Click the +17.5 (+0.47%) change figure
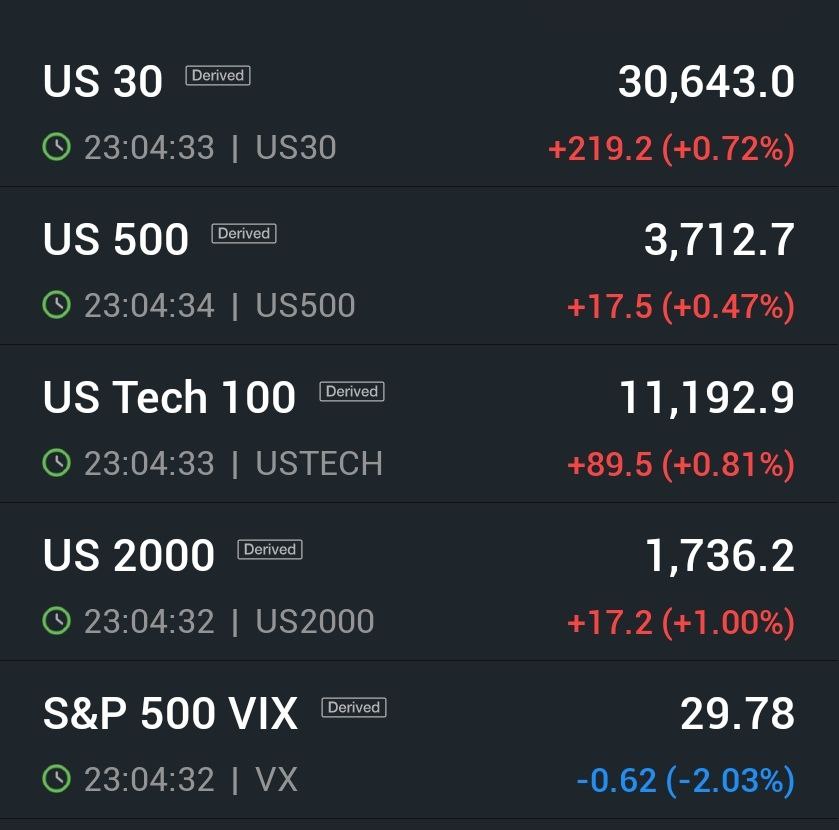The height and width of the screenshot is (830, 839). point(681,307)
